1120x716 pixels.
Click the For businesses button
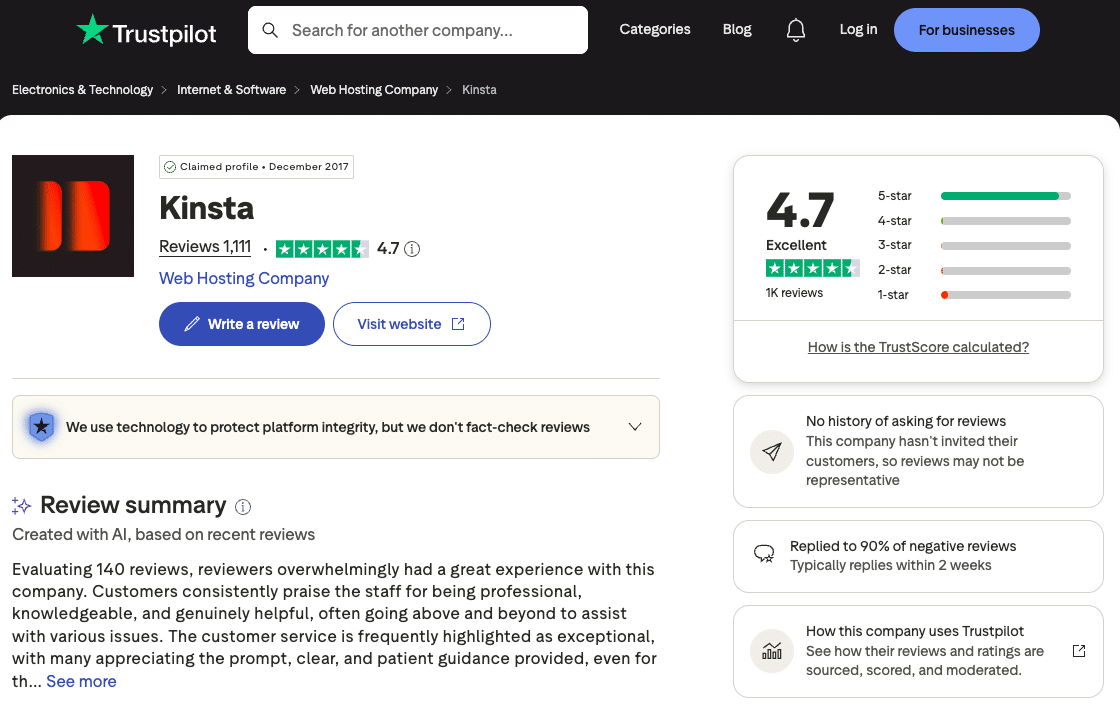point(966,30)
